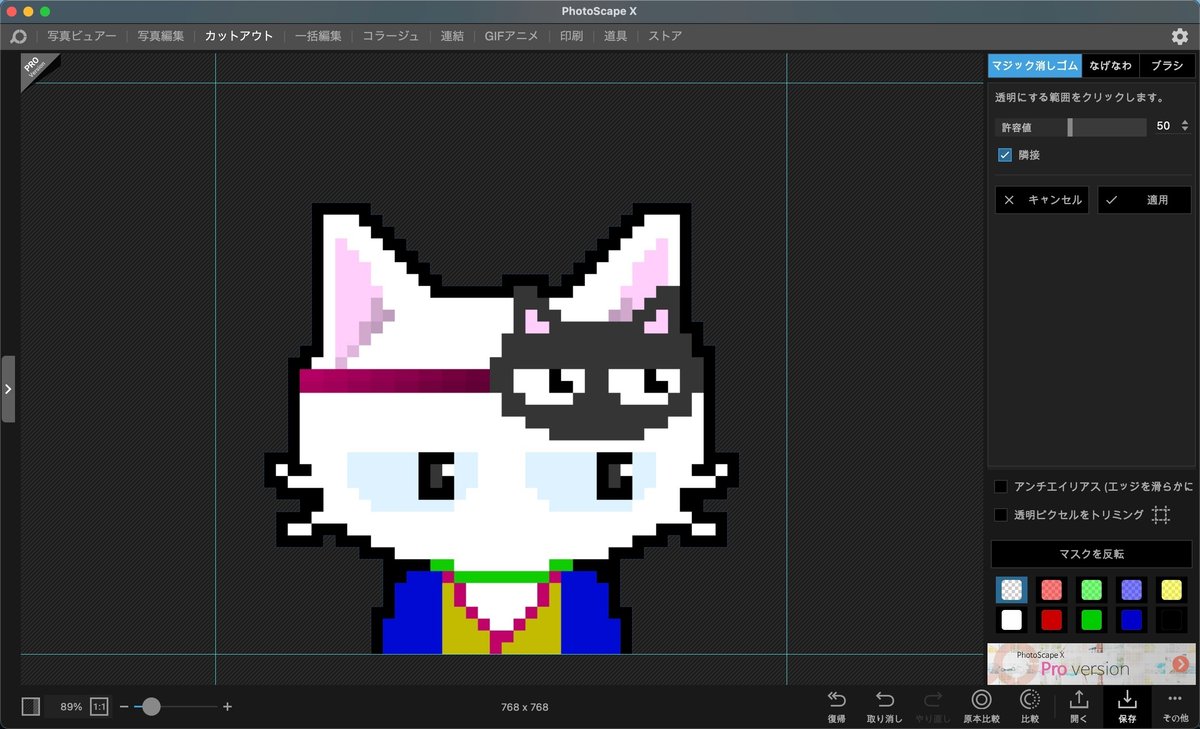
Task: Click the zoom out minus icon
Action: click(124, 706)
